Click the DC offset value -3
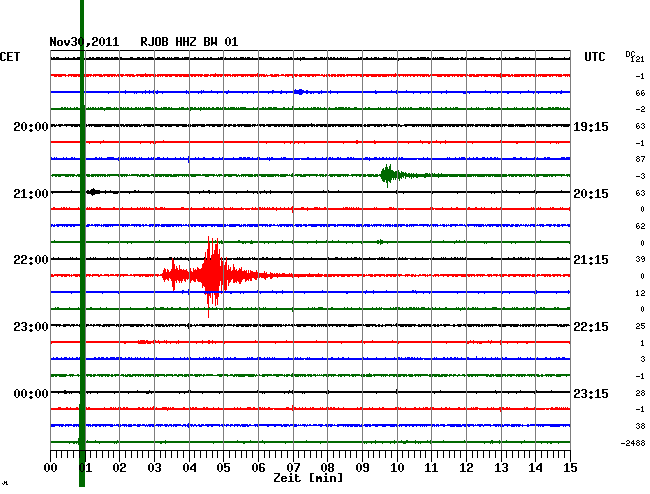The image size is (650, 494). coord(640,176)
